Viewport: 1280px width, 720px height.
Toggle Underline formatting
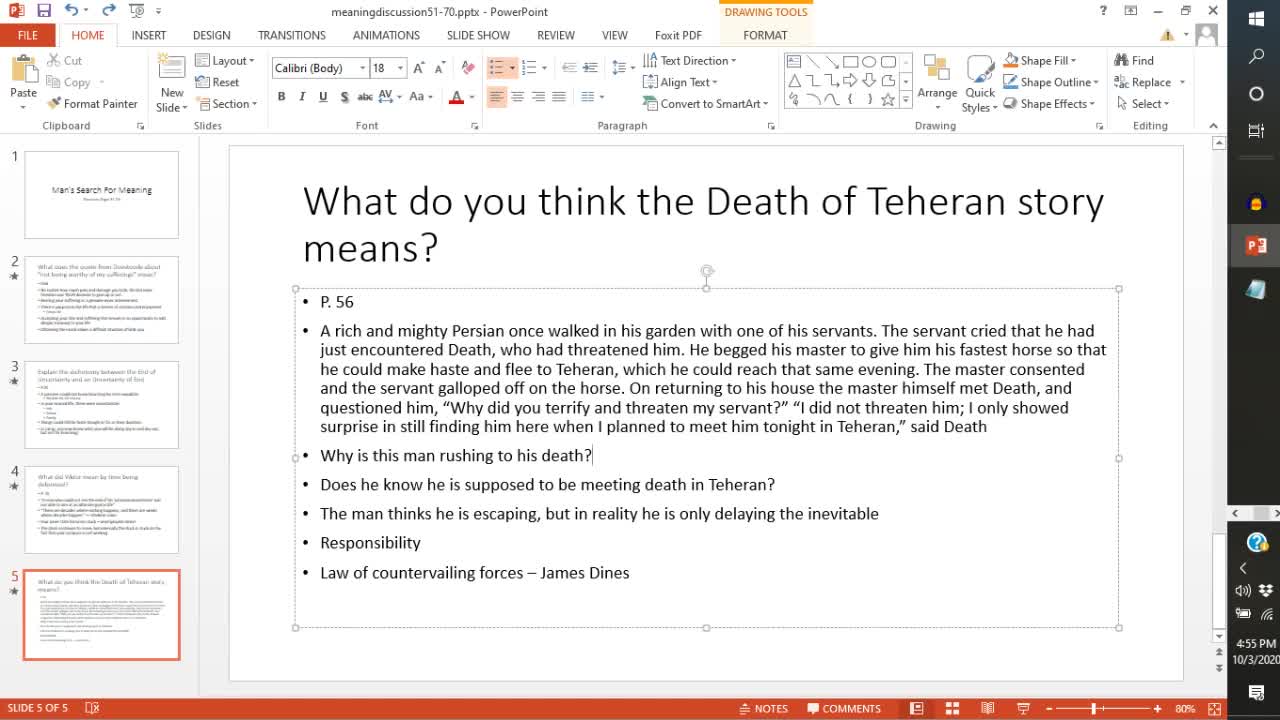pos(323,97)
